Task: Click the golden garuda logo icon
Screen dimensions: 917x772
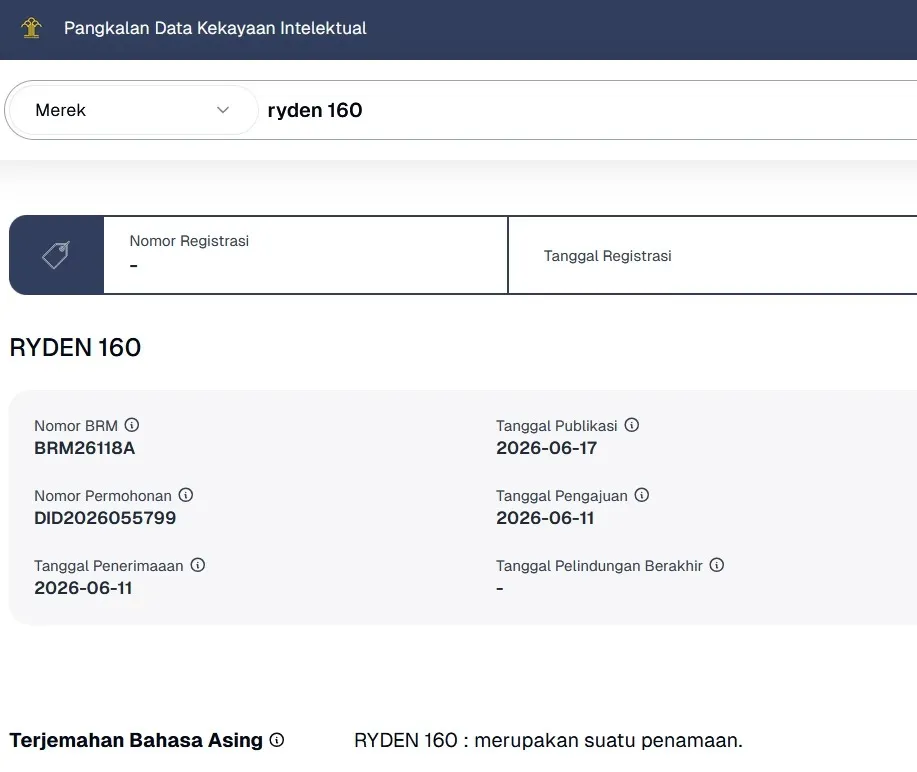Action: click(32, 27)
